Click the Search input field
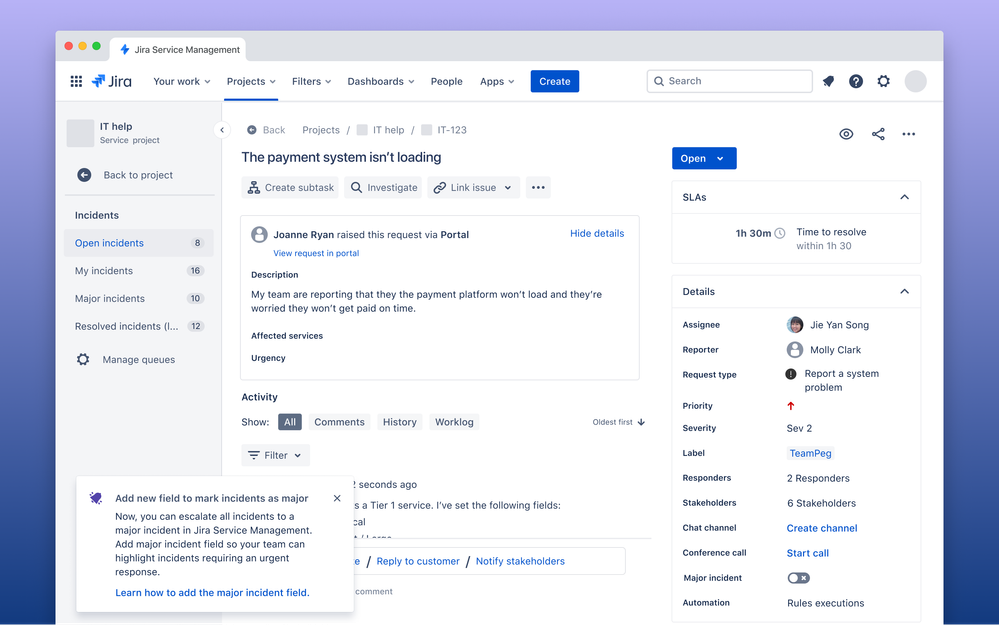Viewport: 999px width, 626px height. point(730,81)
